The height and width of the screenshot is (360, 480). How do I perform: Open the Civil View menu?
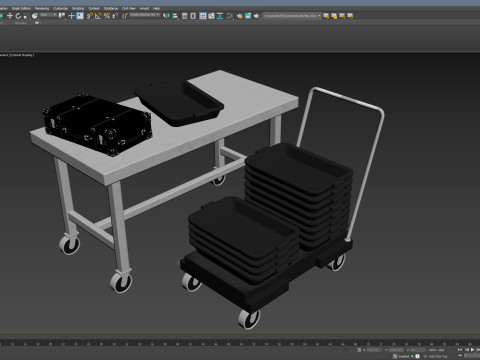click(x=129, y=8)
